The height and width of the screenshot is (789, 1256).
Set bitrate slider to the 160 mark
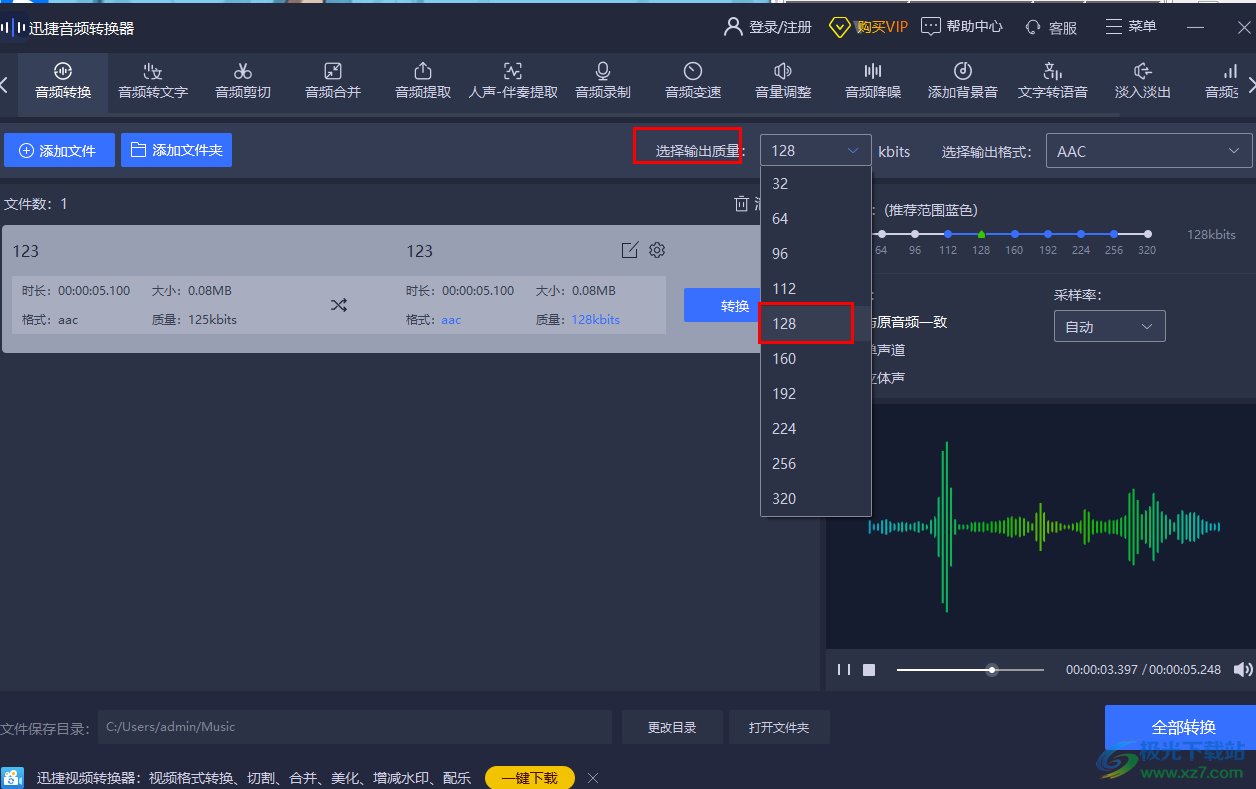click(x=1015, y=234)
